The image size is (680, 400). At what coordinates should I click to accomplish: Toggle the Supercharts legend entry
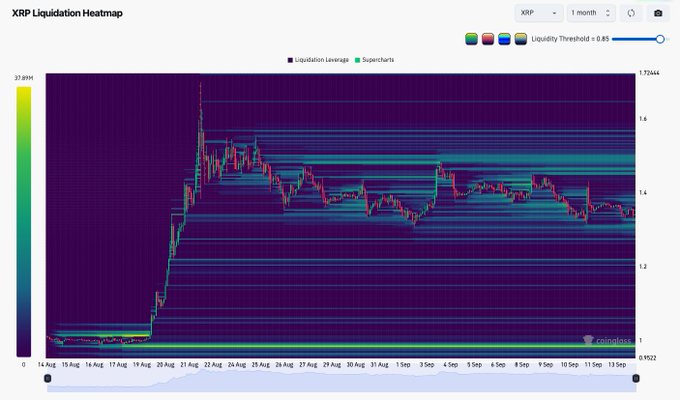point(374,60)
